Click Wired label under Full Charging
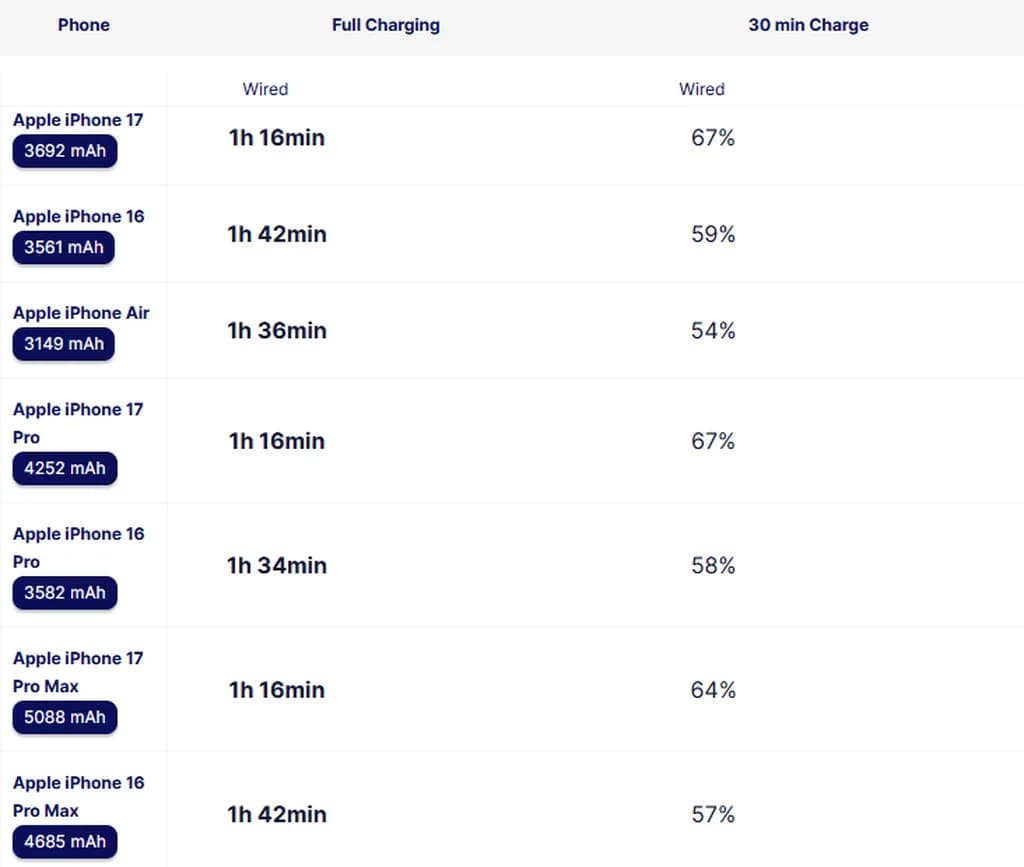The image size is (1024, 867). coord(265,89)
